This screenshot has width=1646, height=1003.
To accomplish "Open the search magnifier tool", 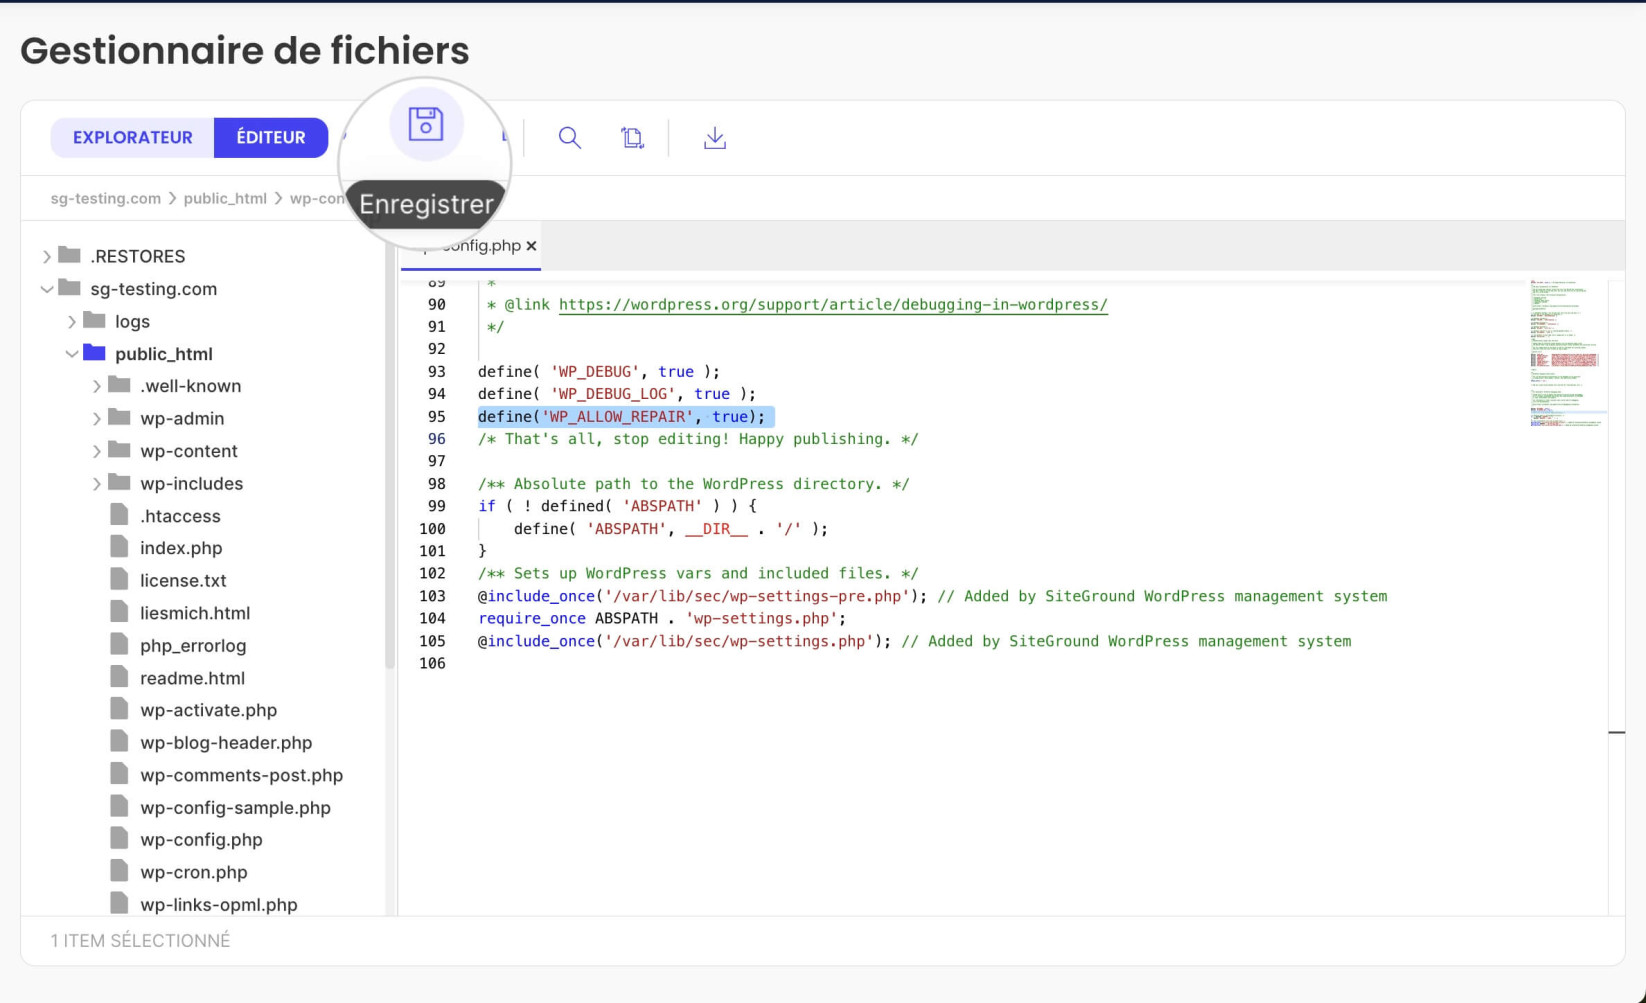I will click(570, 138).
